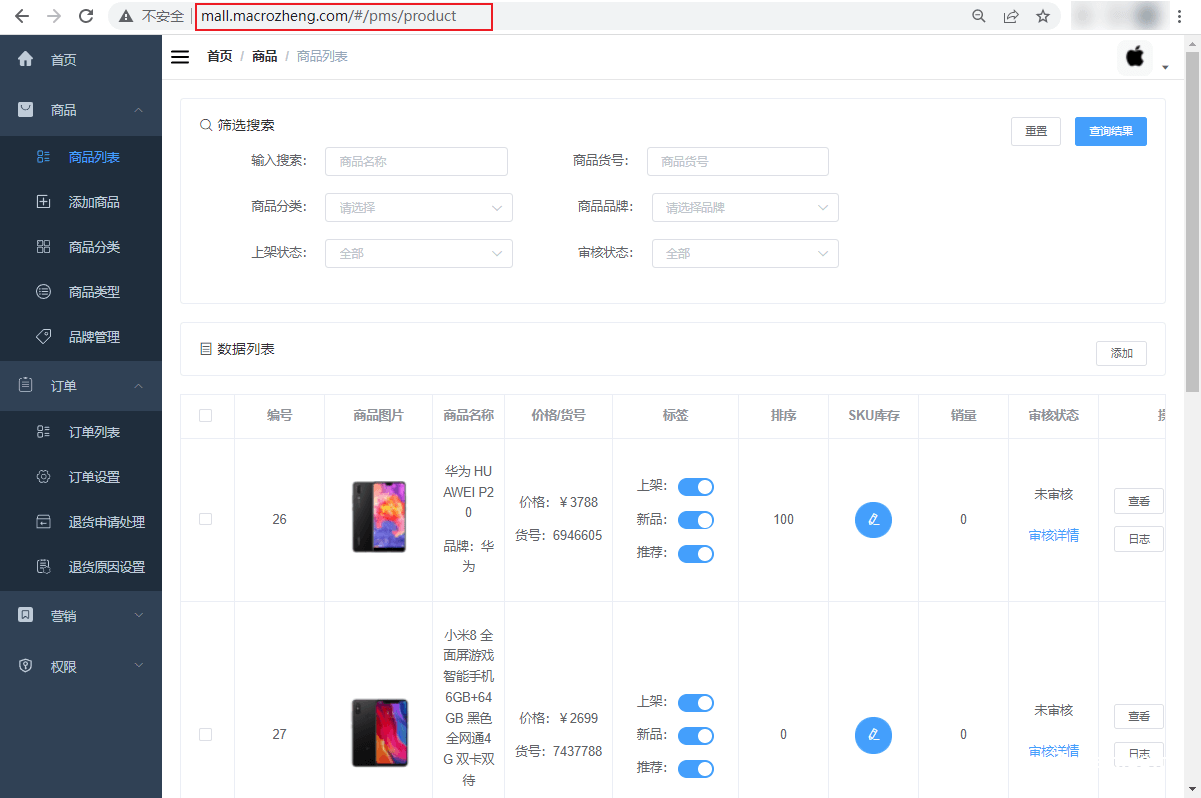This screenshot has height=798, width=1201.
Task: Click the 首页 home icon in sidebar
Action: pos(24,59)
